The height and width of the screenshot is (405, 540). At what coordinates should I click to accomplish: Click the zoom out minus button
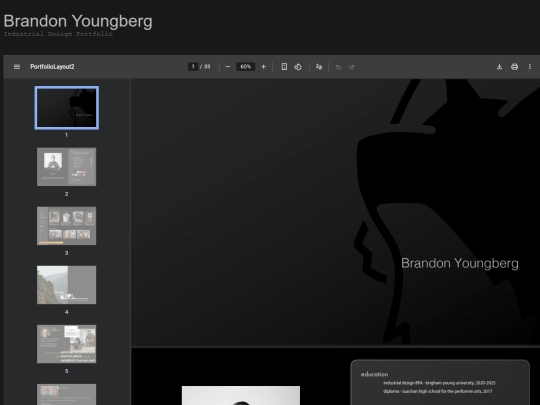228,67
